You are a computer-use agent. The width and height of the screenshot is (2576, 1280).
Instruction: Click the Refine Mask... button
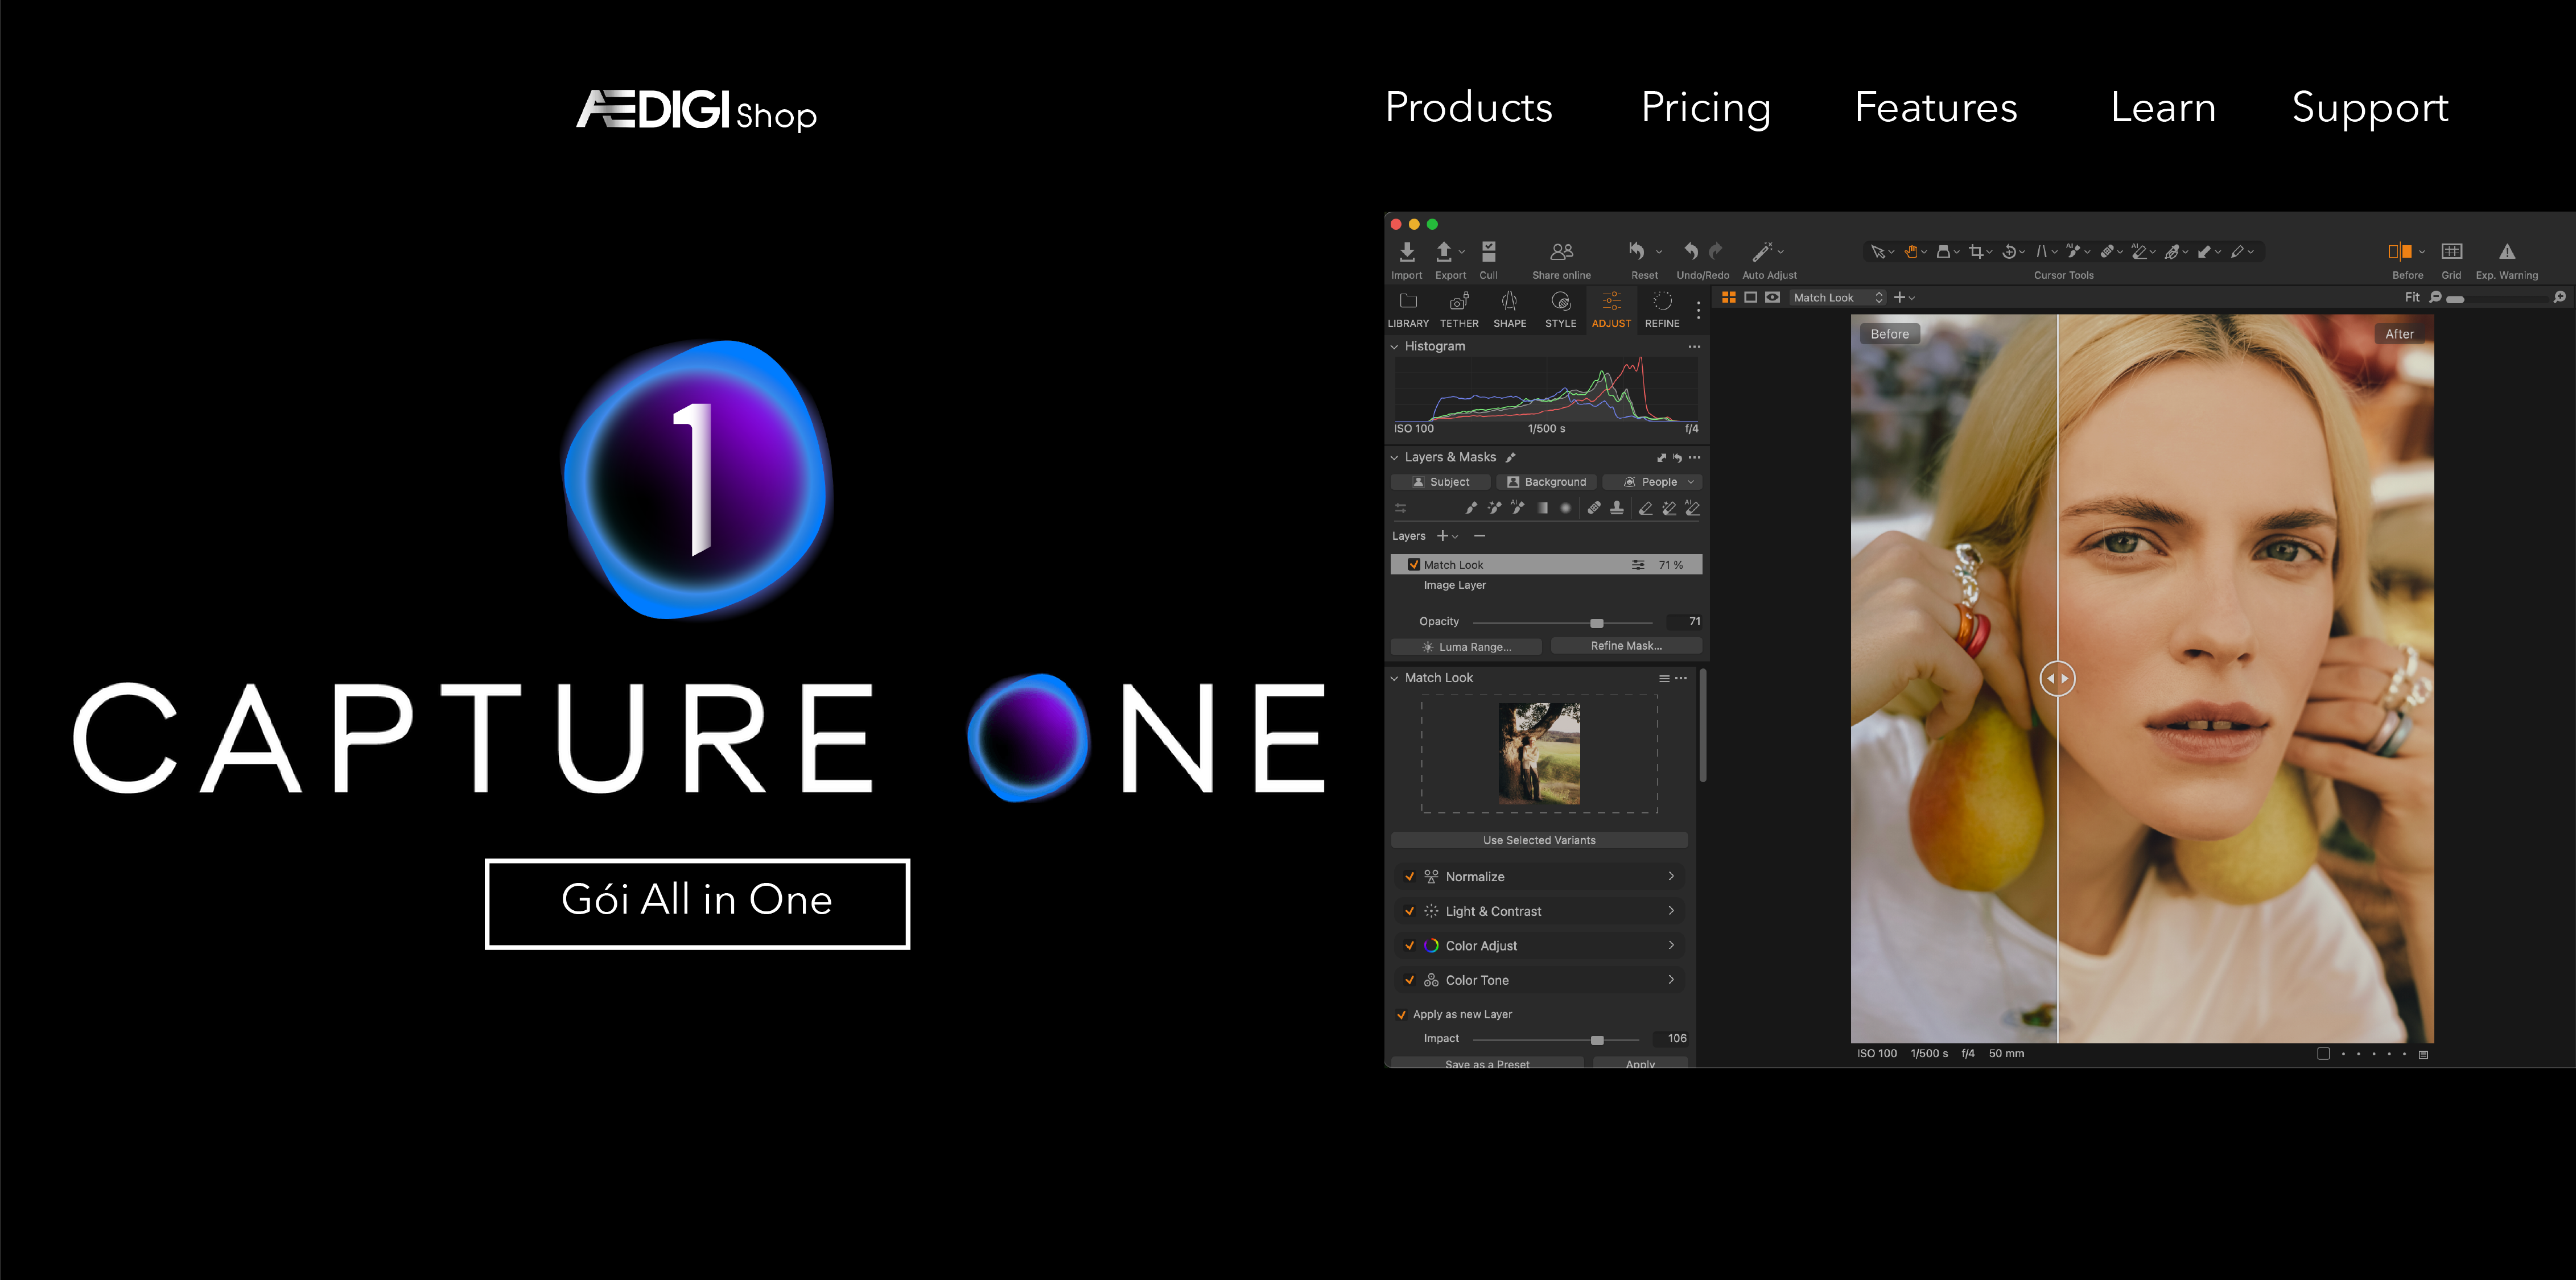click(x=1626, y=646)
